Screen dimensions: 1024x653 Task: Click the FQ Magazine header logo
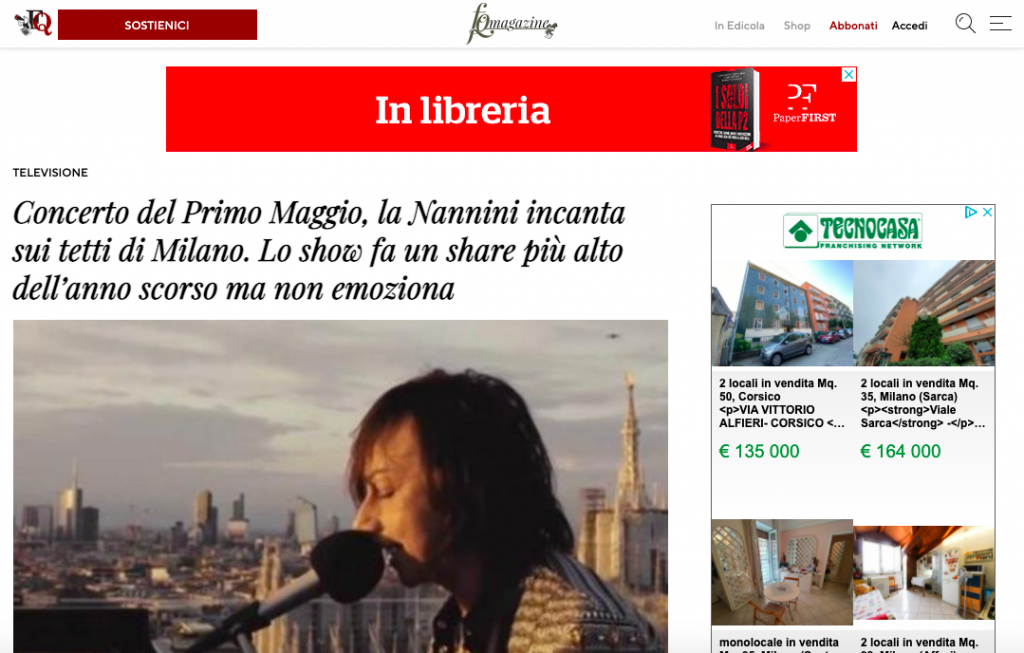pos(511,24)
